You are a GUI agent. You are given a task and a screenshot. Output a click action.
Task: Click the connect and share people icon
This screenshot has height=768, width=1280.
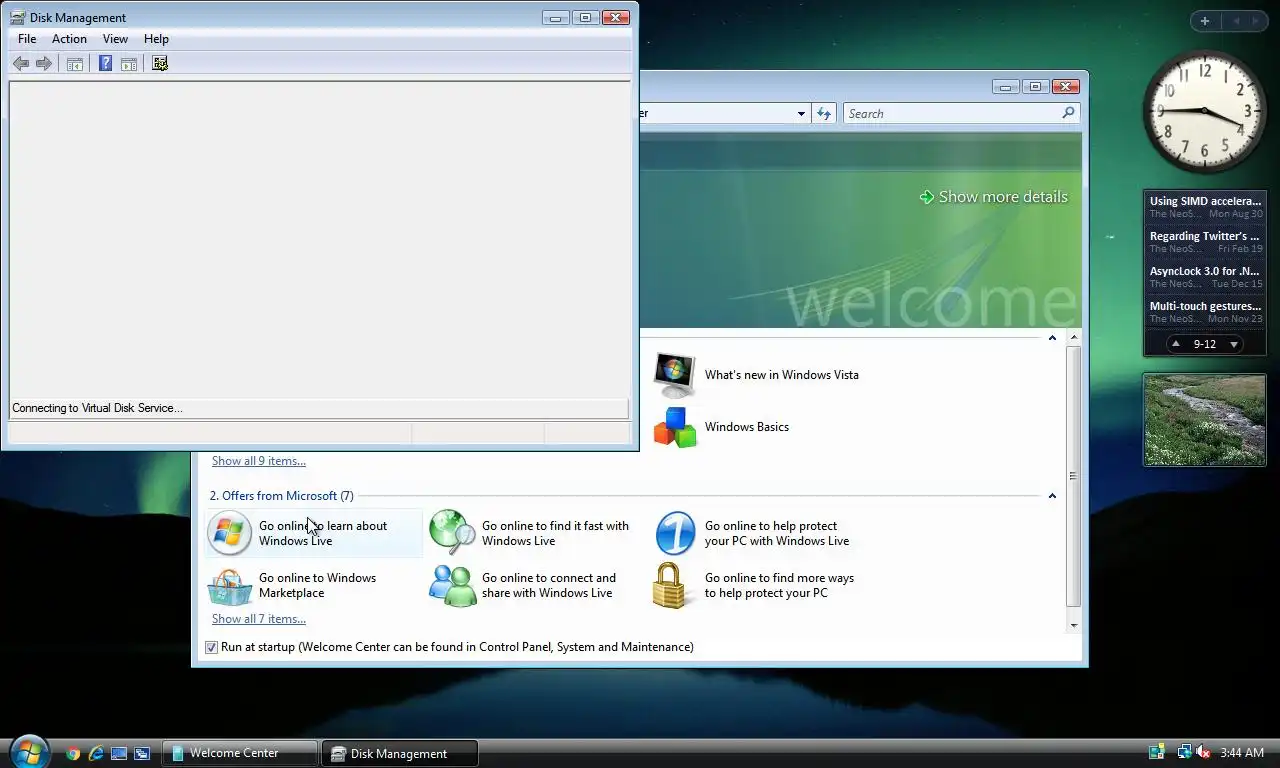[x=452, y=585]
